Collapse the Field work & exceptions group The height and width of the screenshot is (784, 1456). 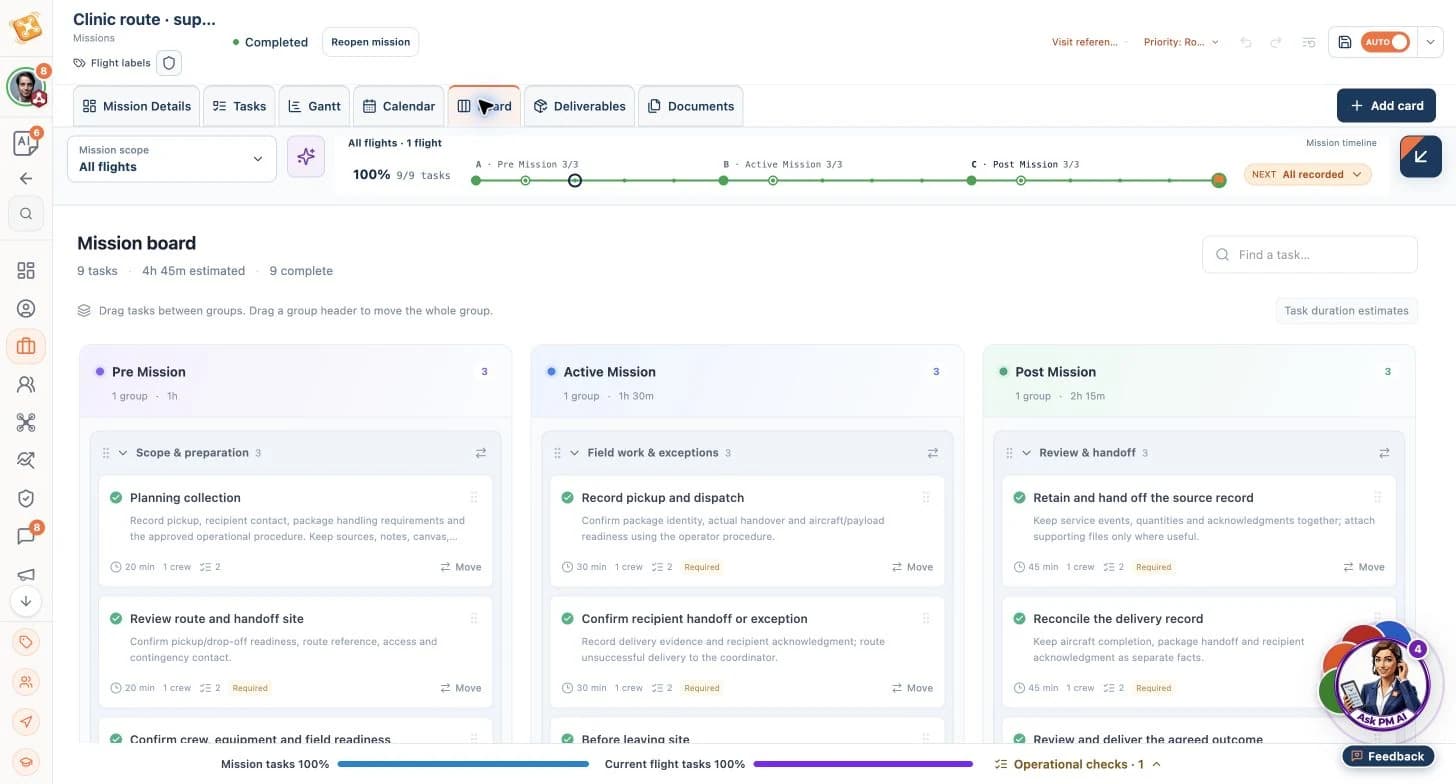click(x=575, y=453)
